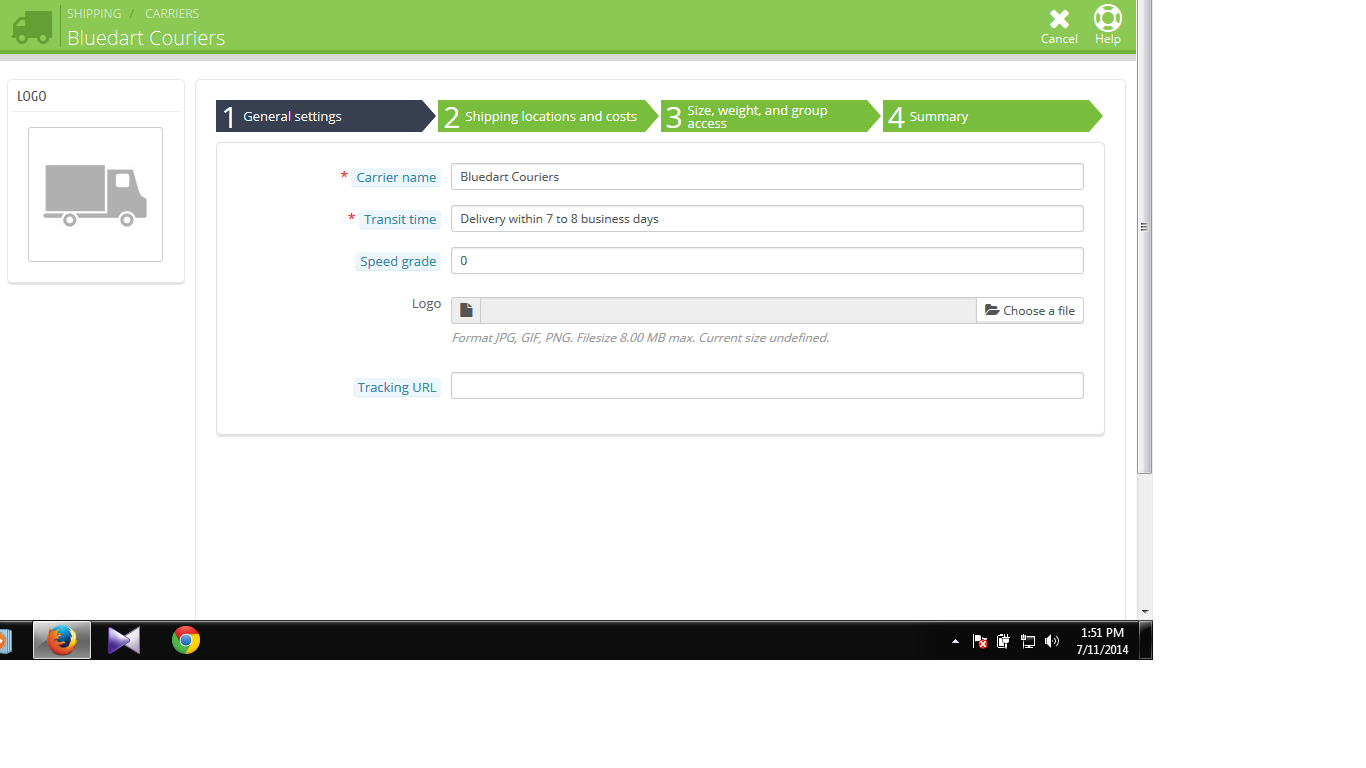
Task: Click the volume speaker tray icon
Action: [x=1051, y=641]
